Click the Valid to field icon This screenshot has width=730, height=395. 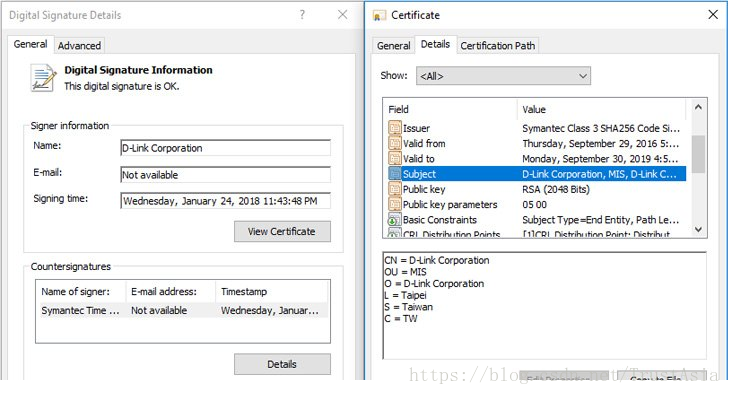[x=394, y=158]
